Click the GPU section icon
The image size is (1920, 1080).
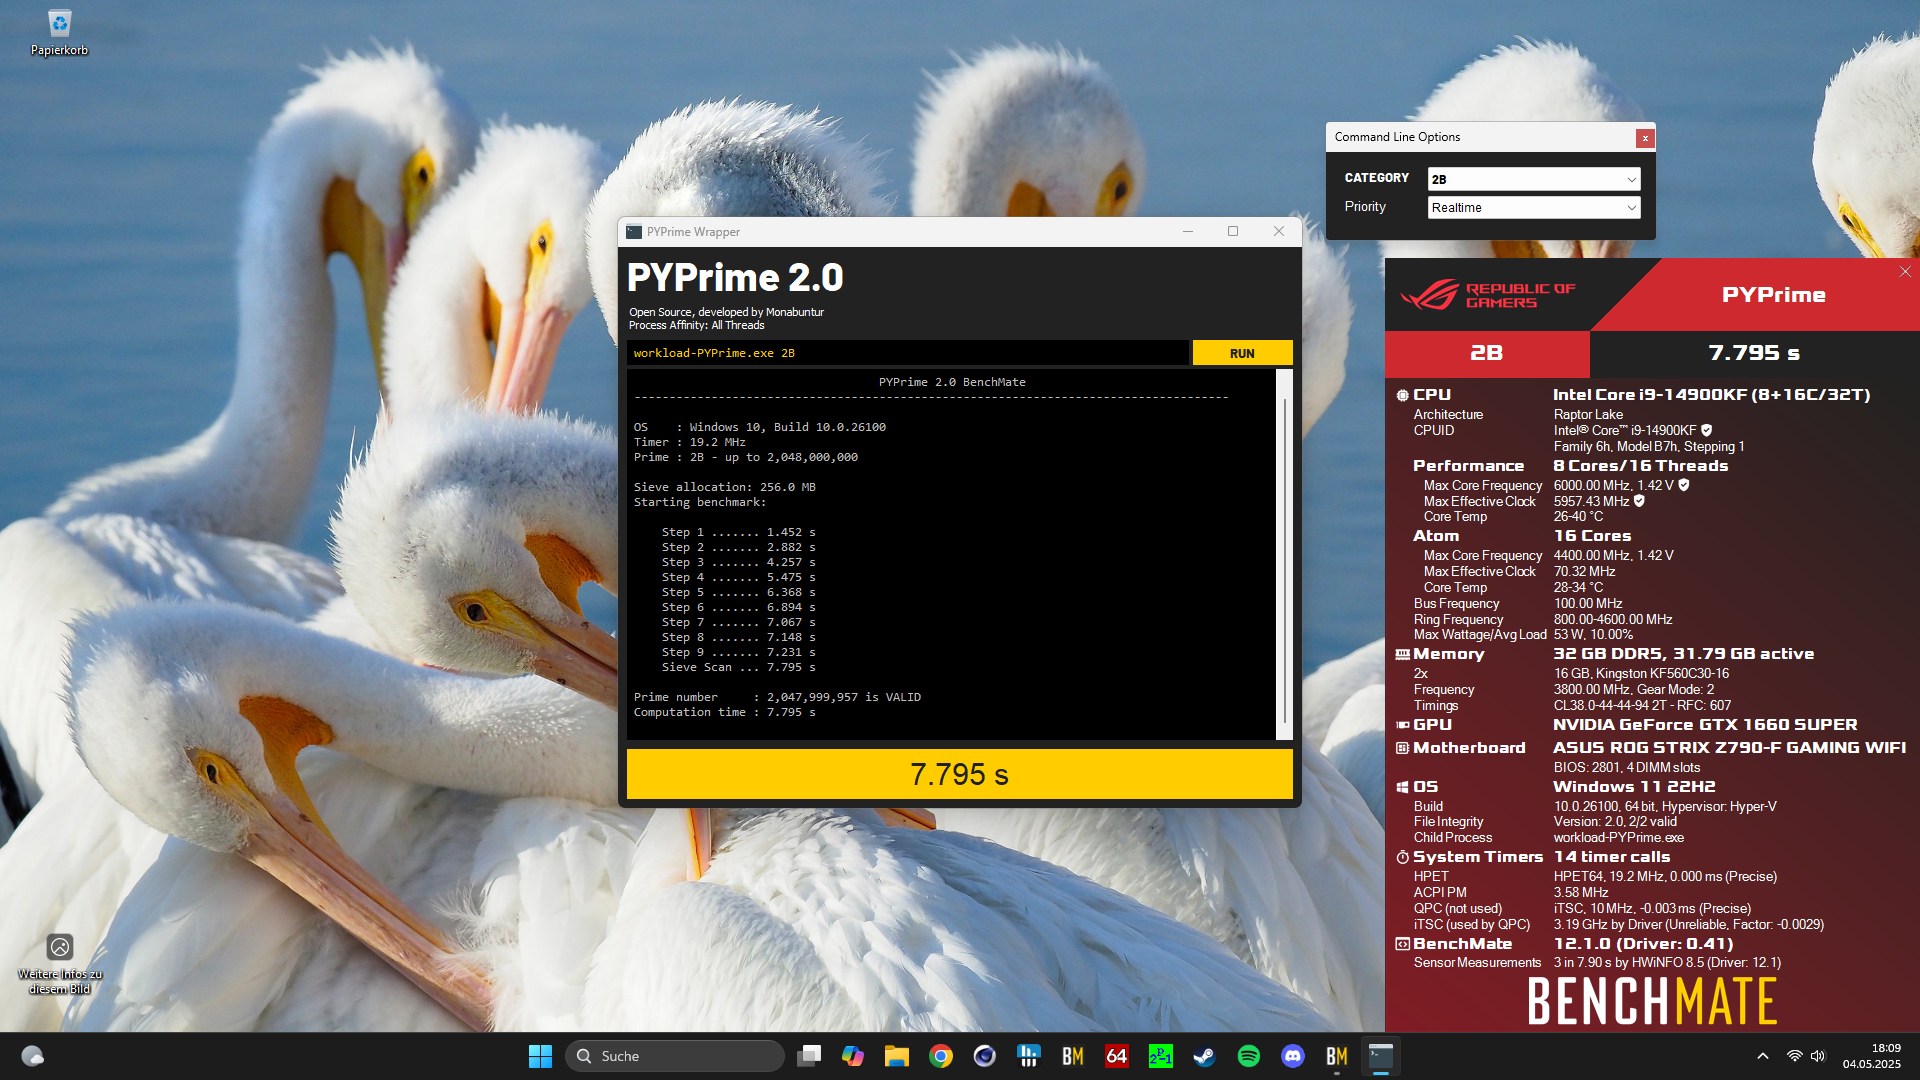click(1402, 725)
